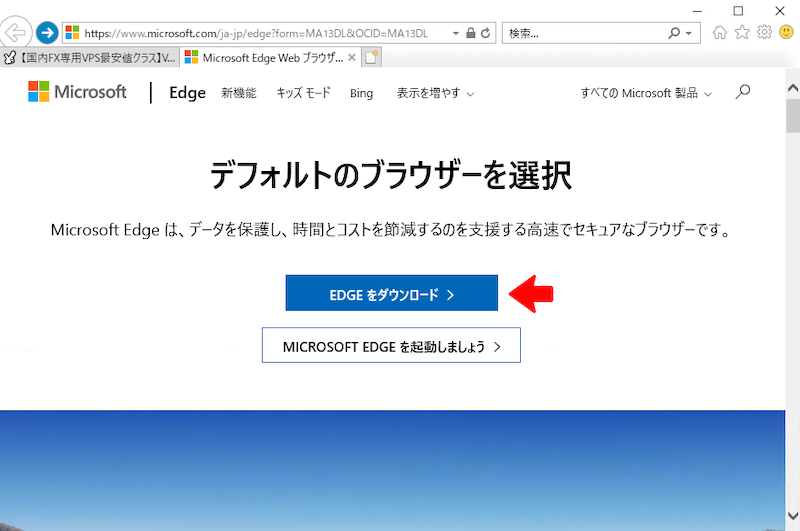This screenshot has height=531, width=800.
Task: Open the Edge product link
Action: [187, 93]
